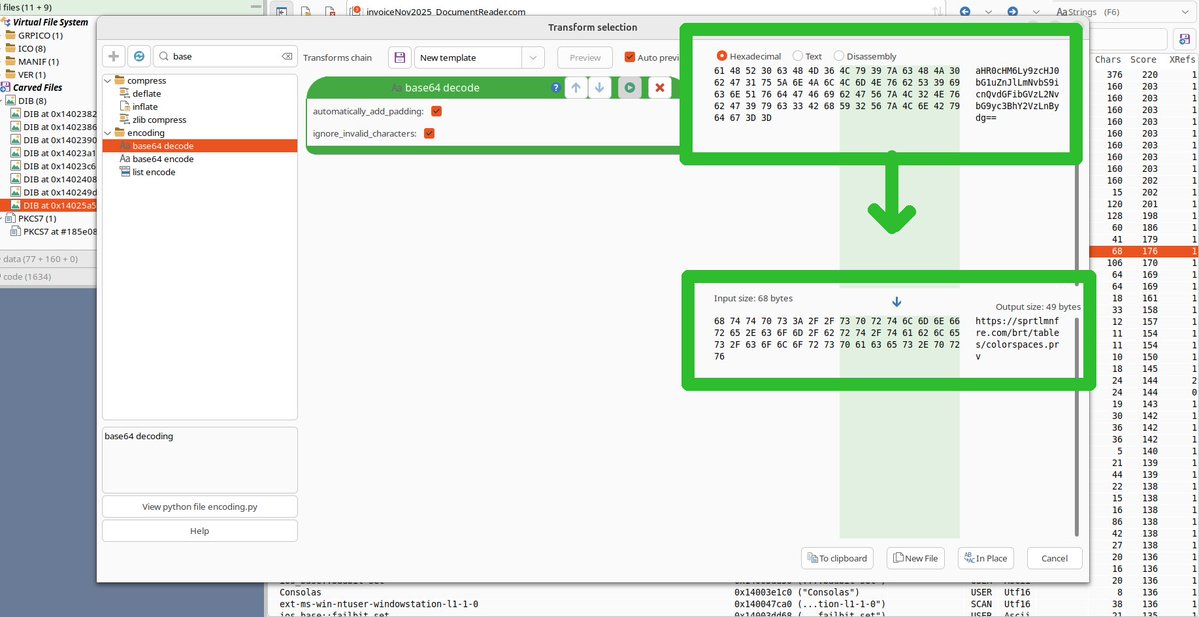
Task: Select the inflate transform
Action: point(145,106)
